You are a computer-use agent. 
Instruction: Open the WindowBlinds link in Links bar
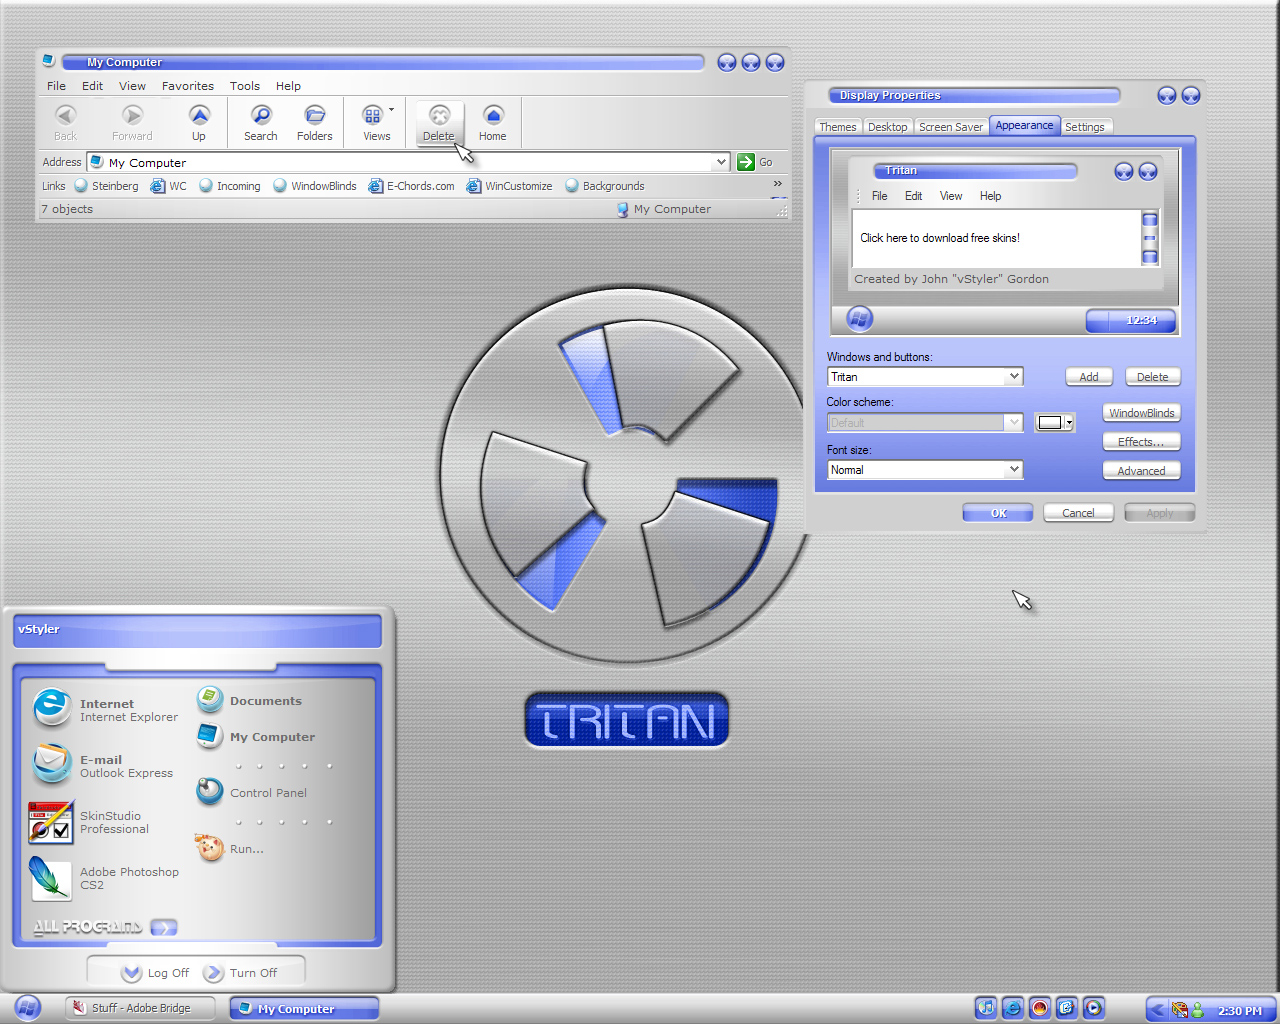click(315, 186)
